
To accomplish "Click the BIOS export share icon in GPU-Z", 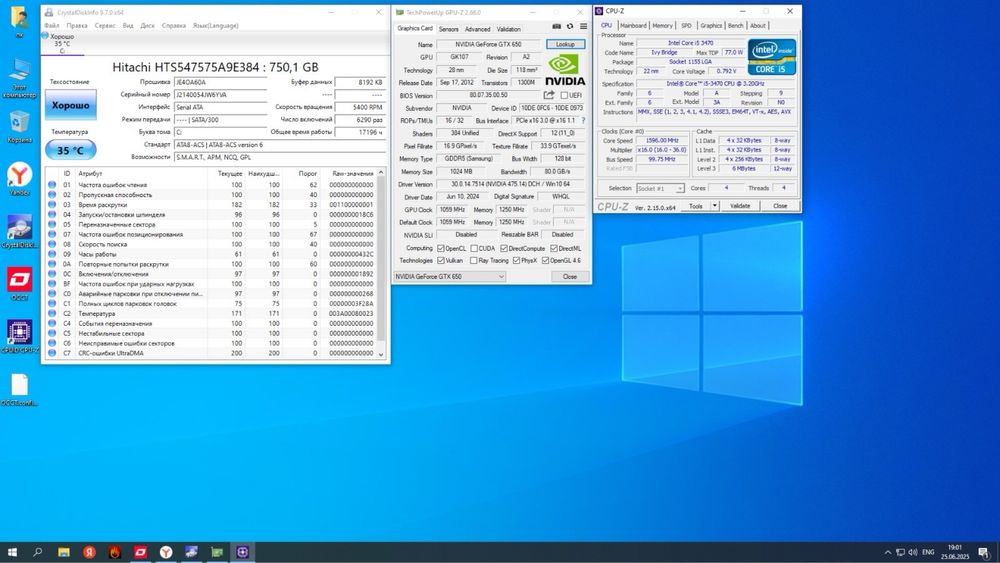I will (x=548, y=95).
